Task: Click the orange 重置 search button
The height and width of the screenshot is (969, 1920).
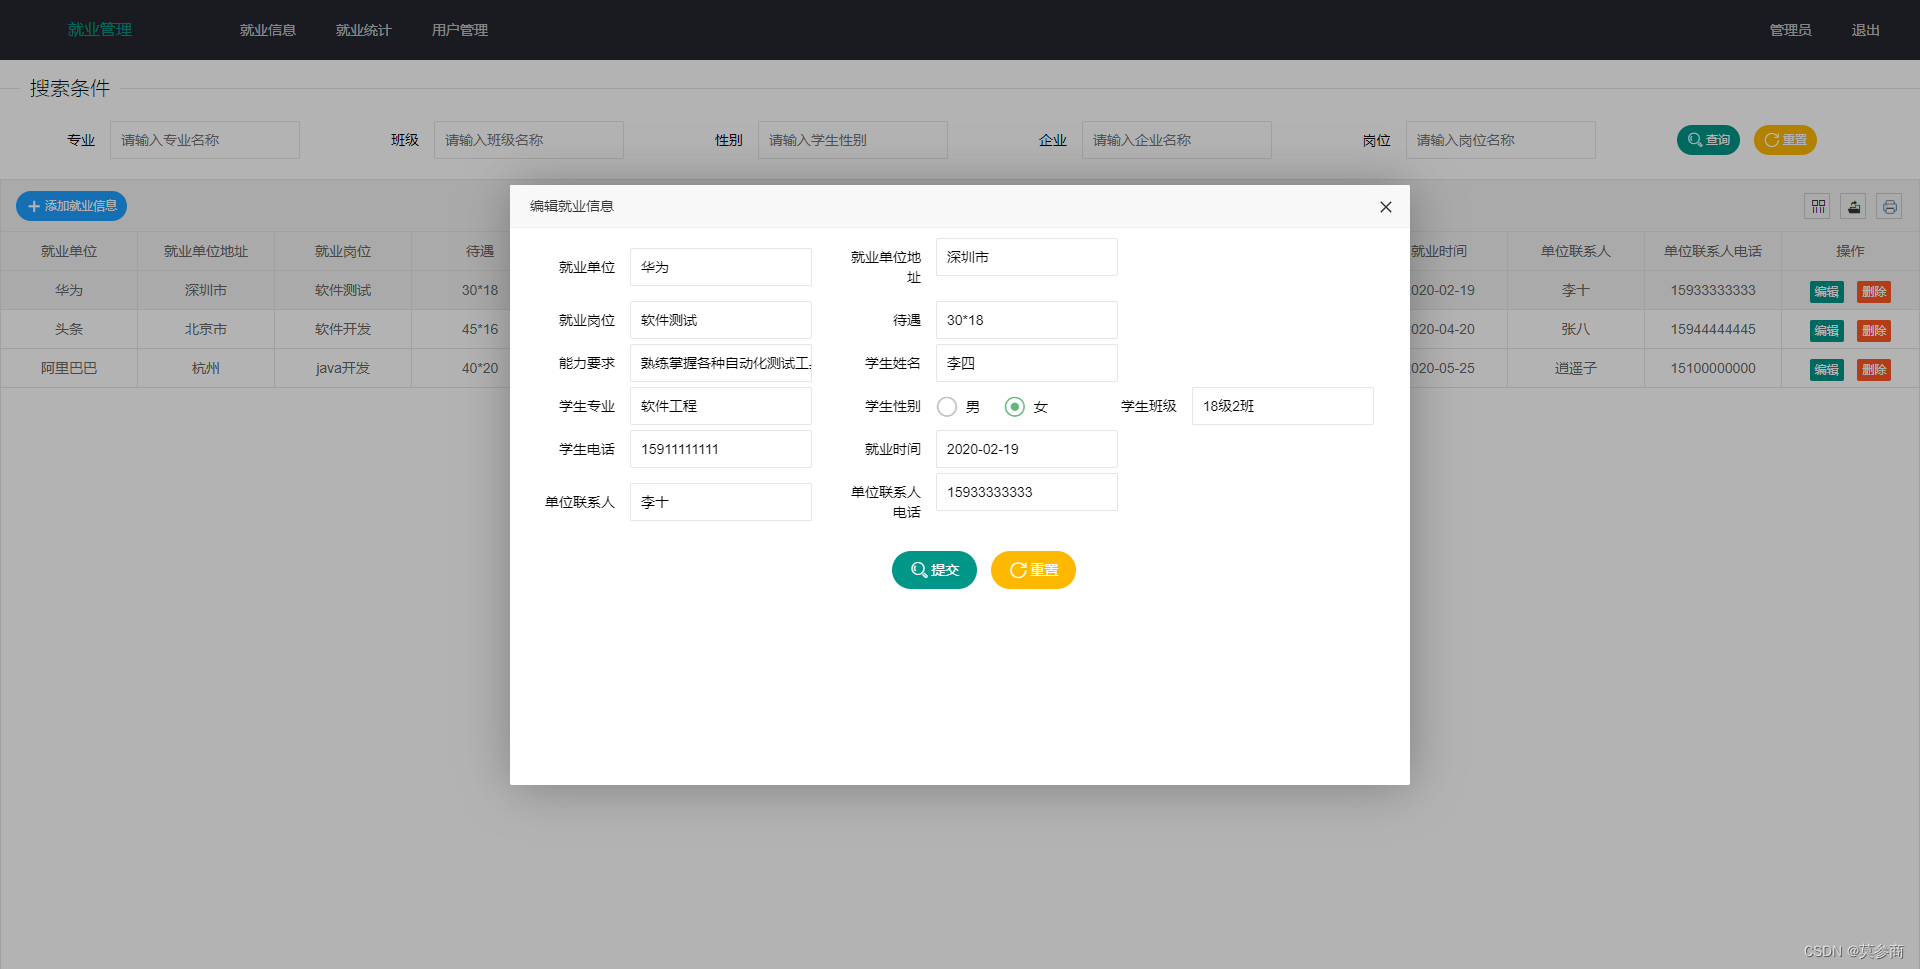Action: (x=1785, y=140)
